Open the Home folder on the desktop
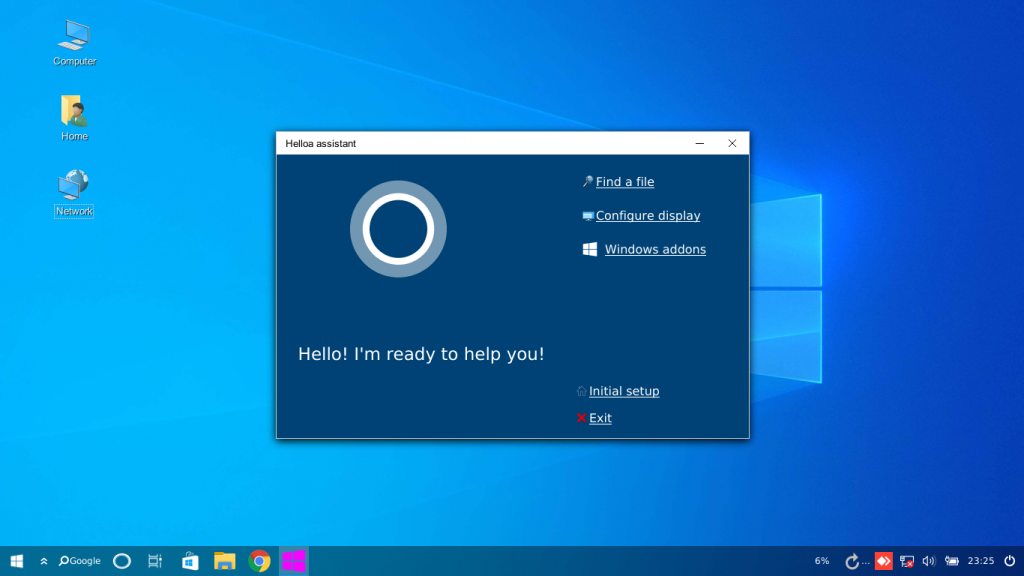This screenshot has width=1024, height=576. [x=73, y=110]
